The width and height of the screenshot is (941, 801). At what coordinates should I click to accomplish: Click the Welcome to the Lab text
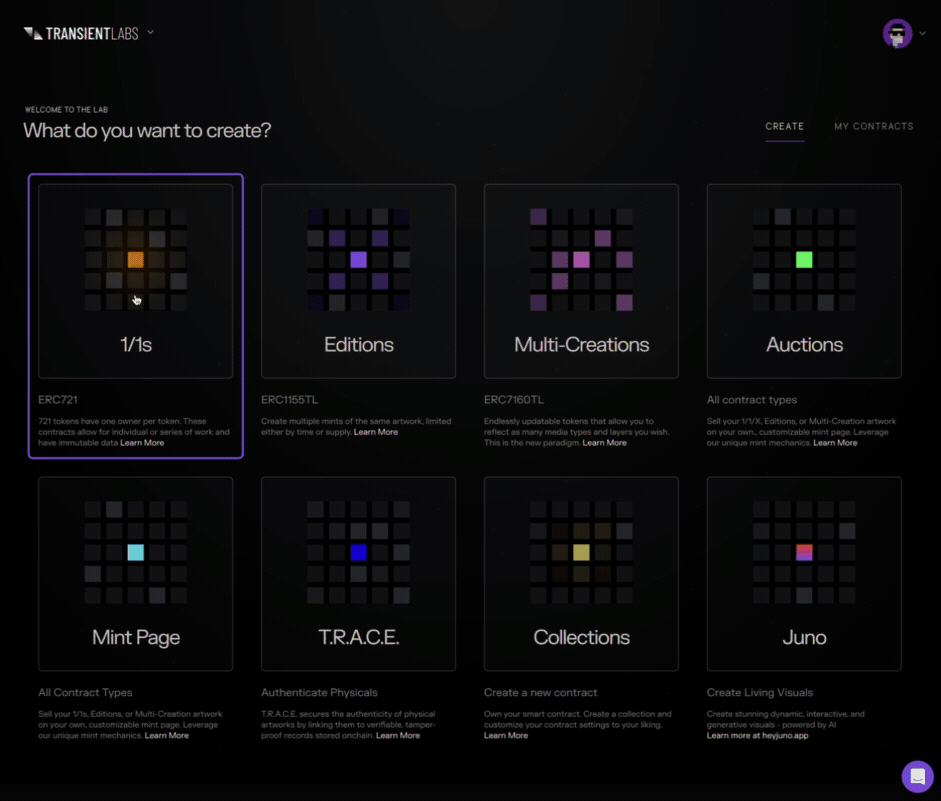pyautogui.click(x=66, y=110)
